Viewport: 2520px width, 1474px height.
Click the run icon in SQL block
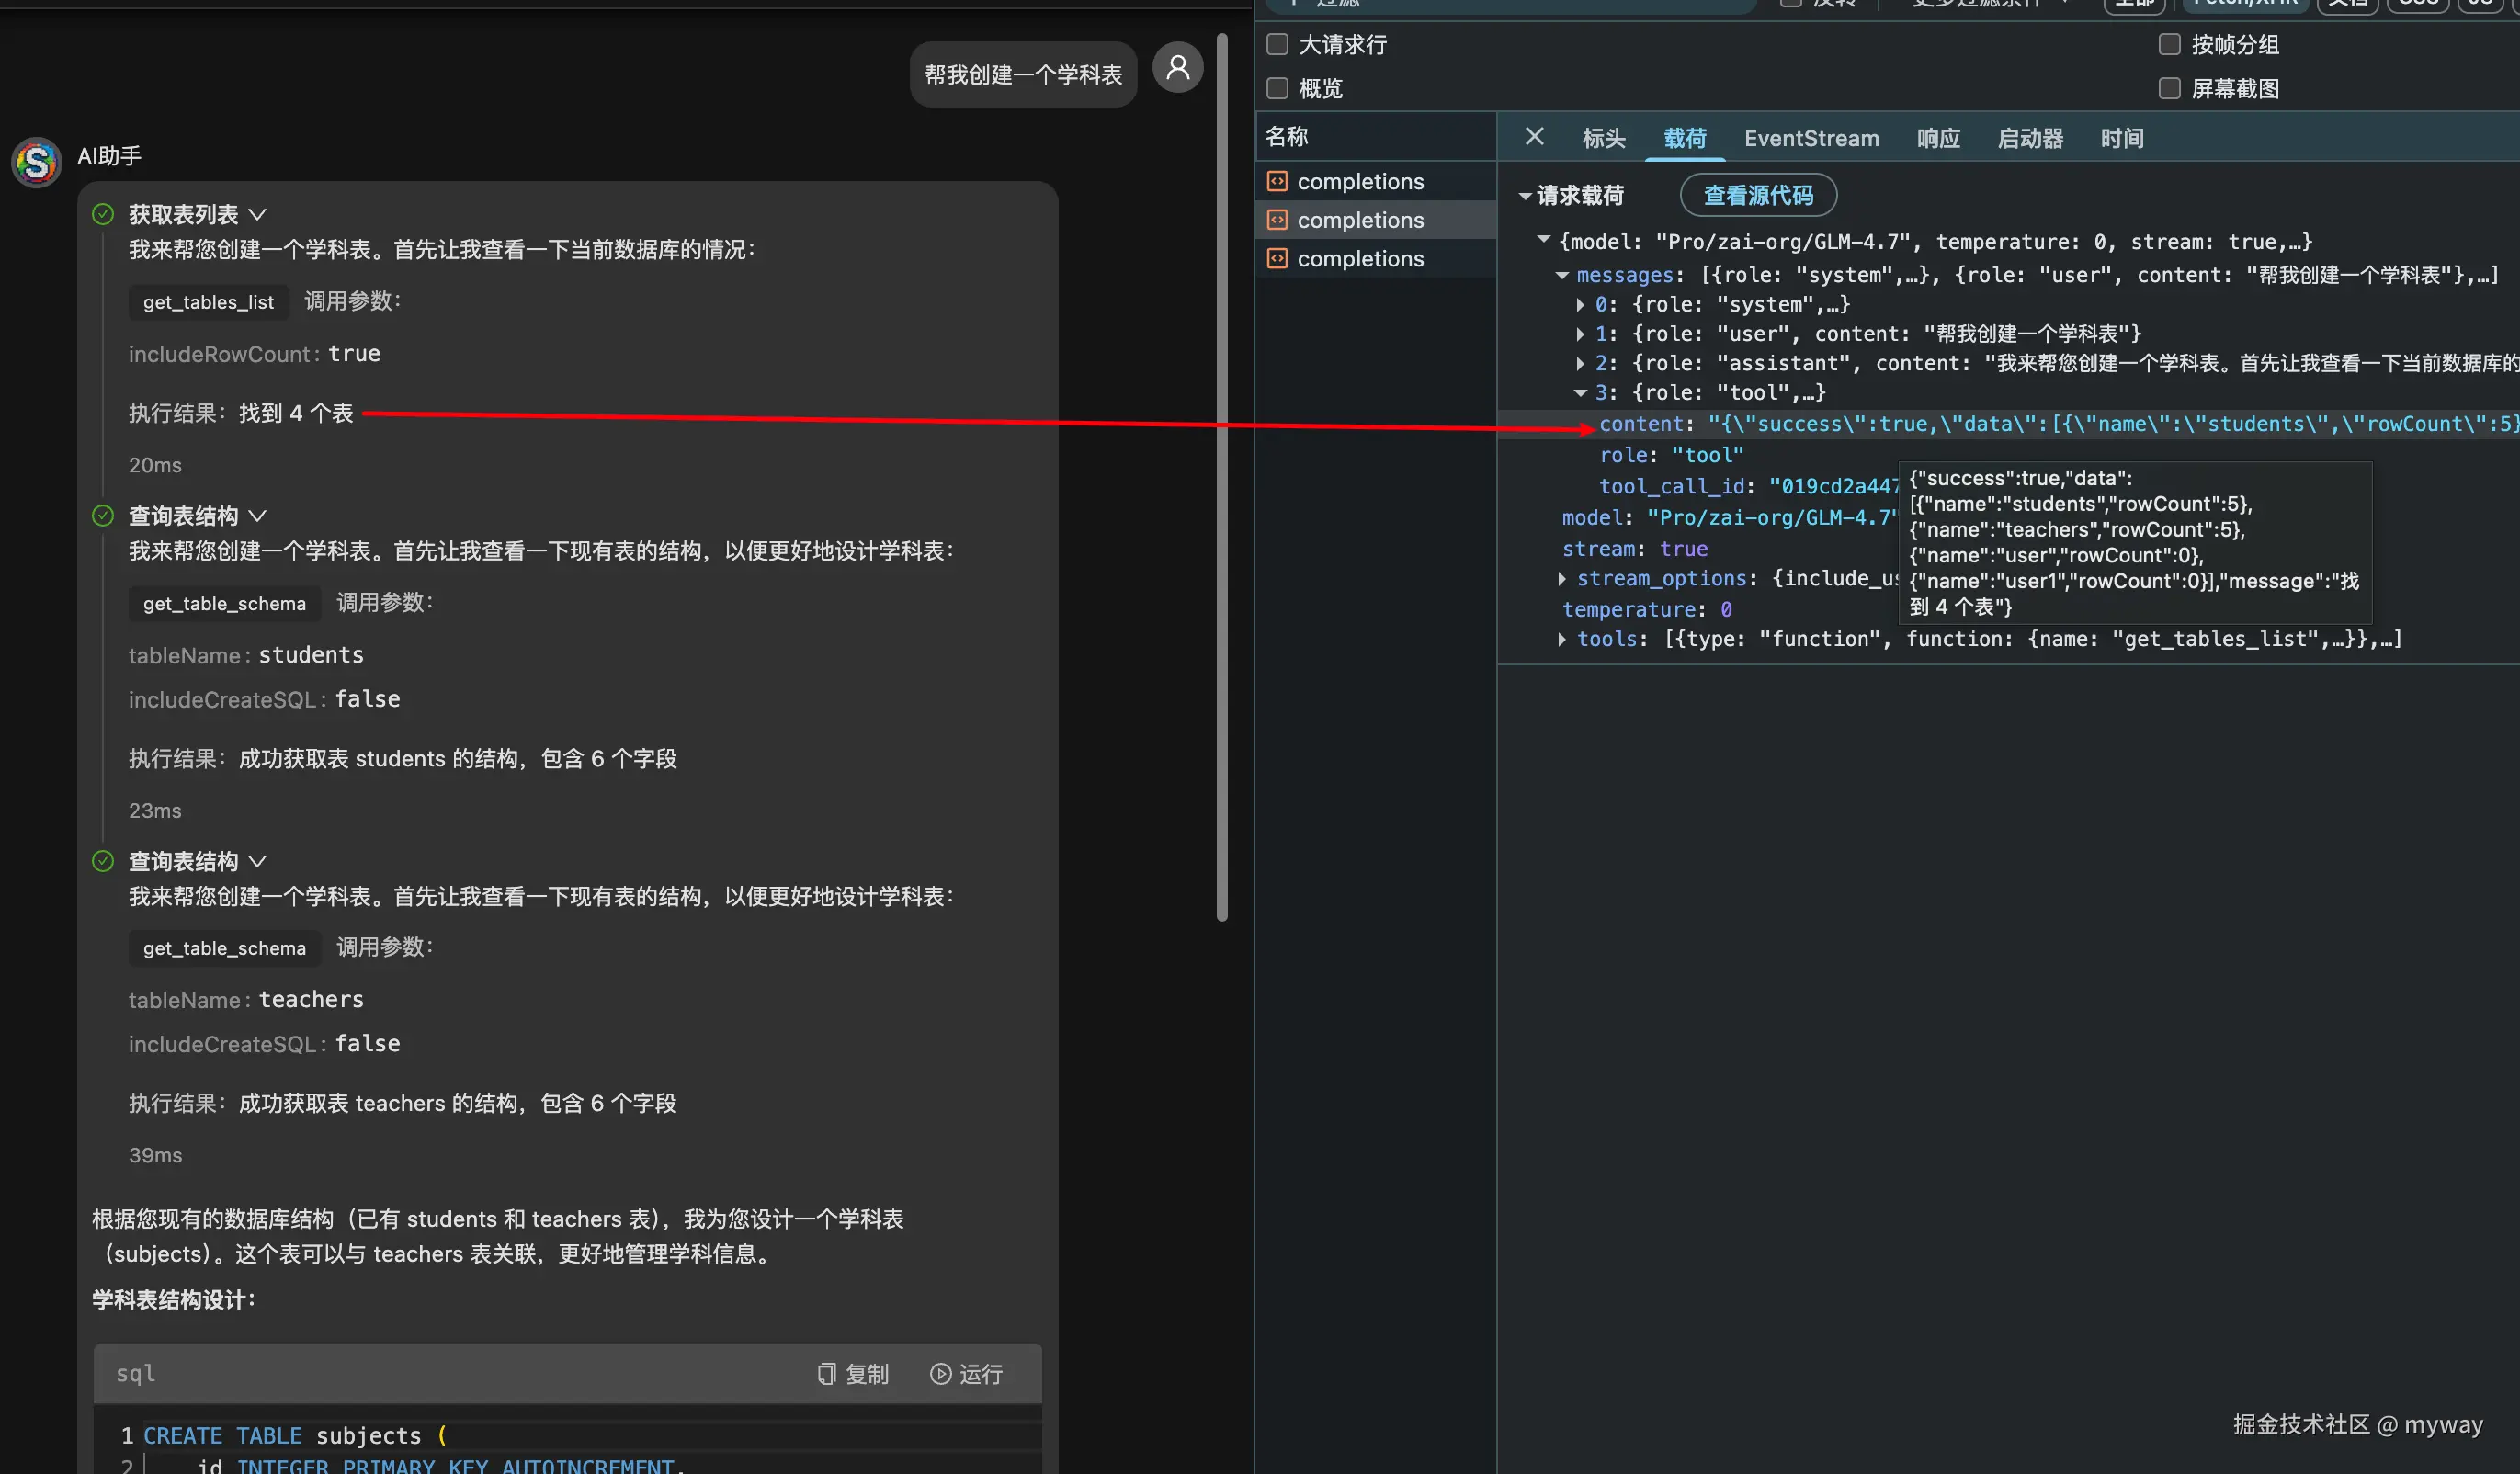940,1374
